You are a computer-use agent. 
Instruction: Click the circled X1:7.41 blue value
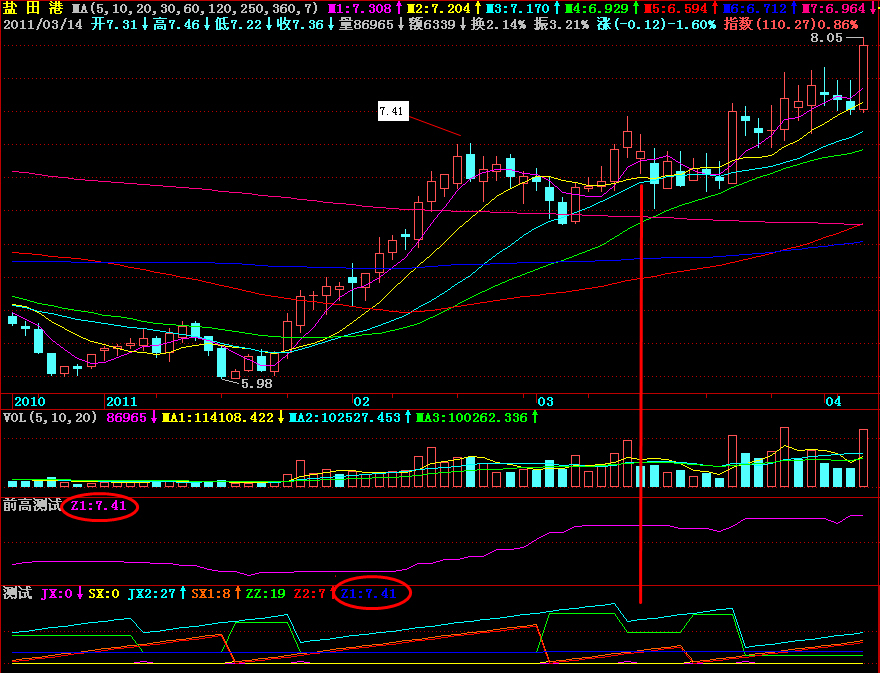click(368, 593)
